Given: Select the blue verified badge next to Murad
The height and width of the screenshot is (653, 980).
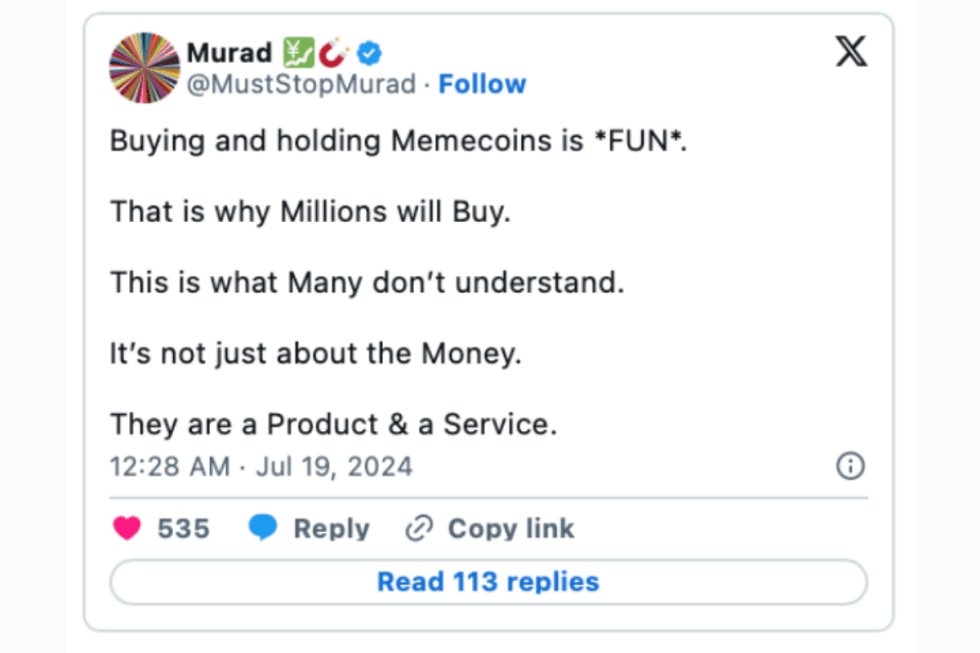Looking at the screenshot, I should click(368, 52).
